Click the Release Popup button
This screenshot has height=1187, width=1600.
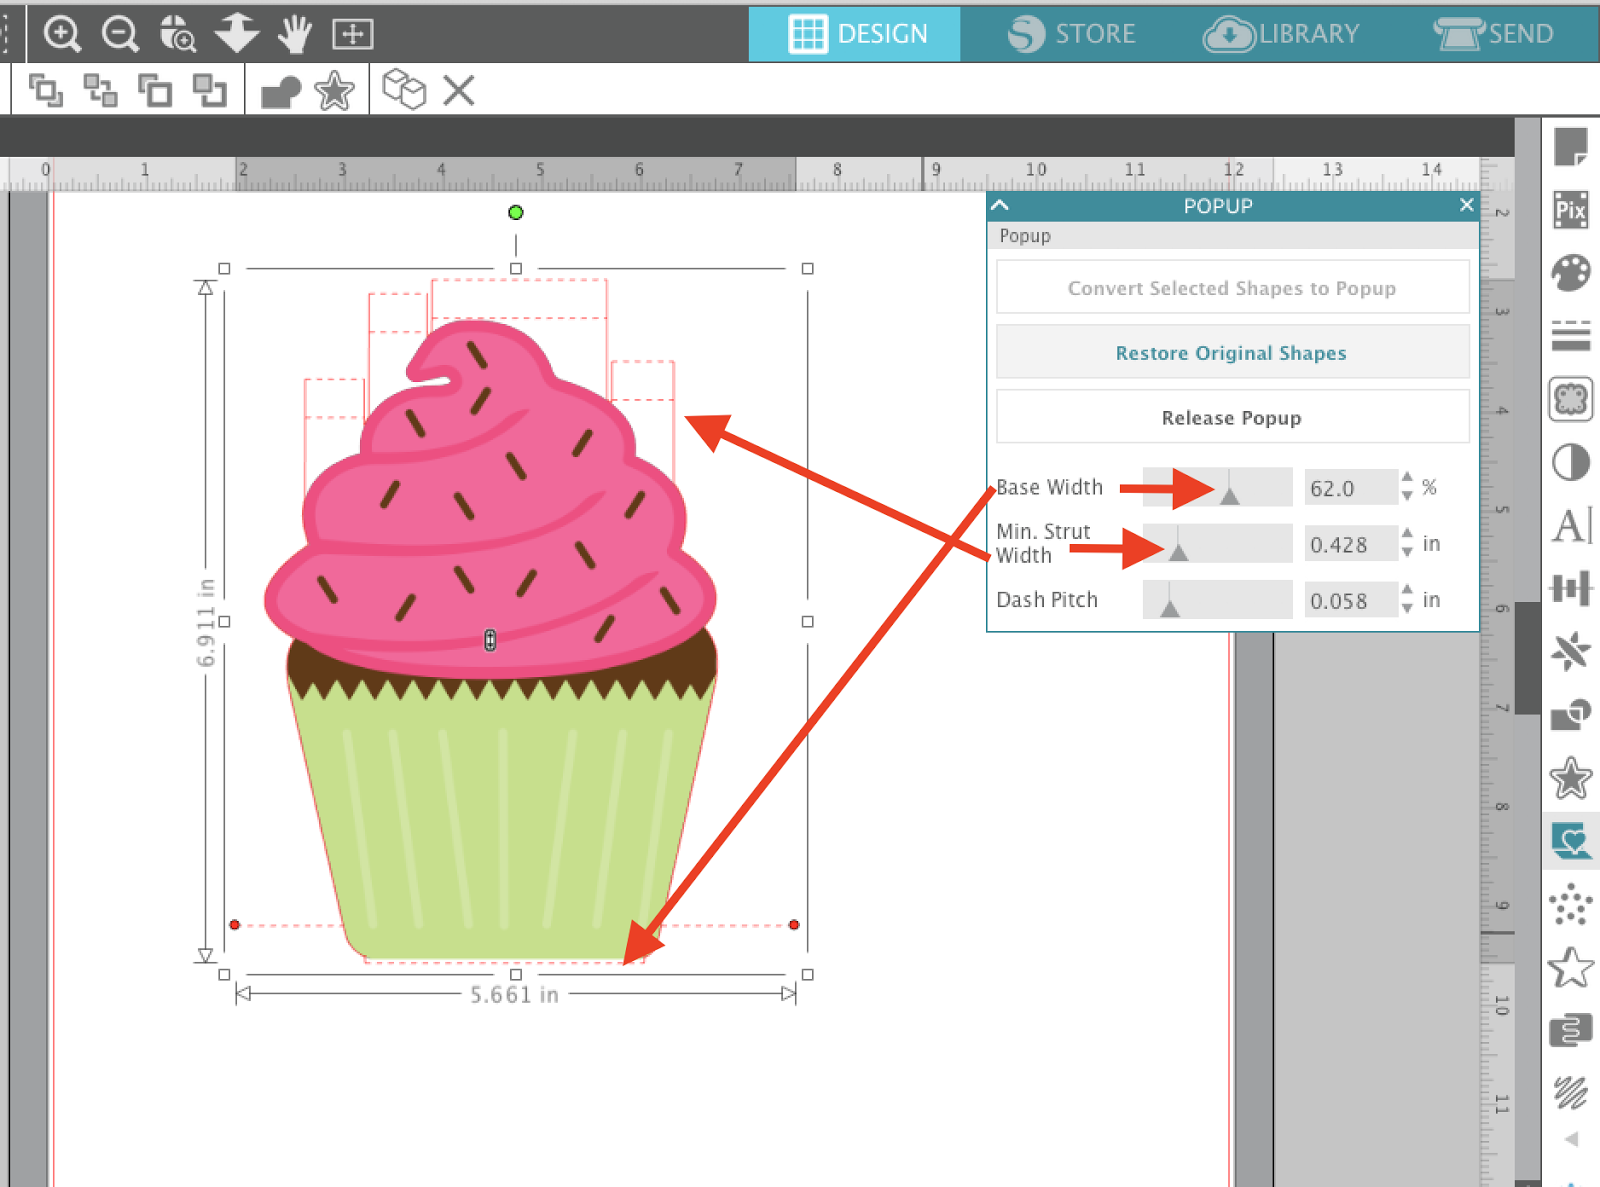point(1232,418)
